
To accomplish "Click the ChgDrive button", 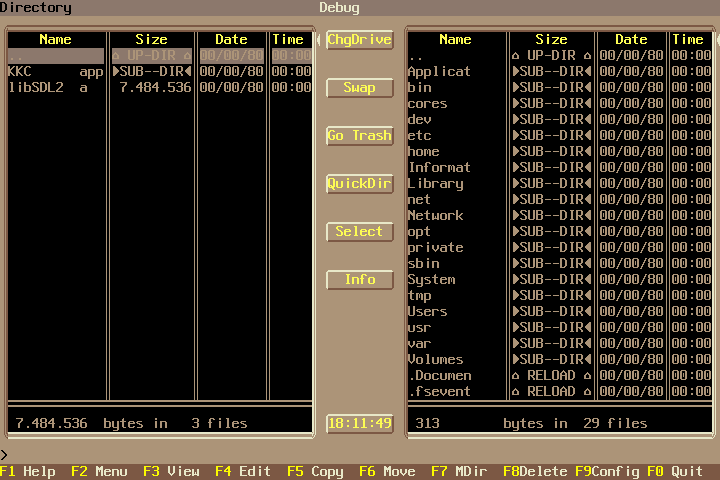I will tap(359, 40).
